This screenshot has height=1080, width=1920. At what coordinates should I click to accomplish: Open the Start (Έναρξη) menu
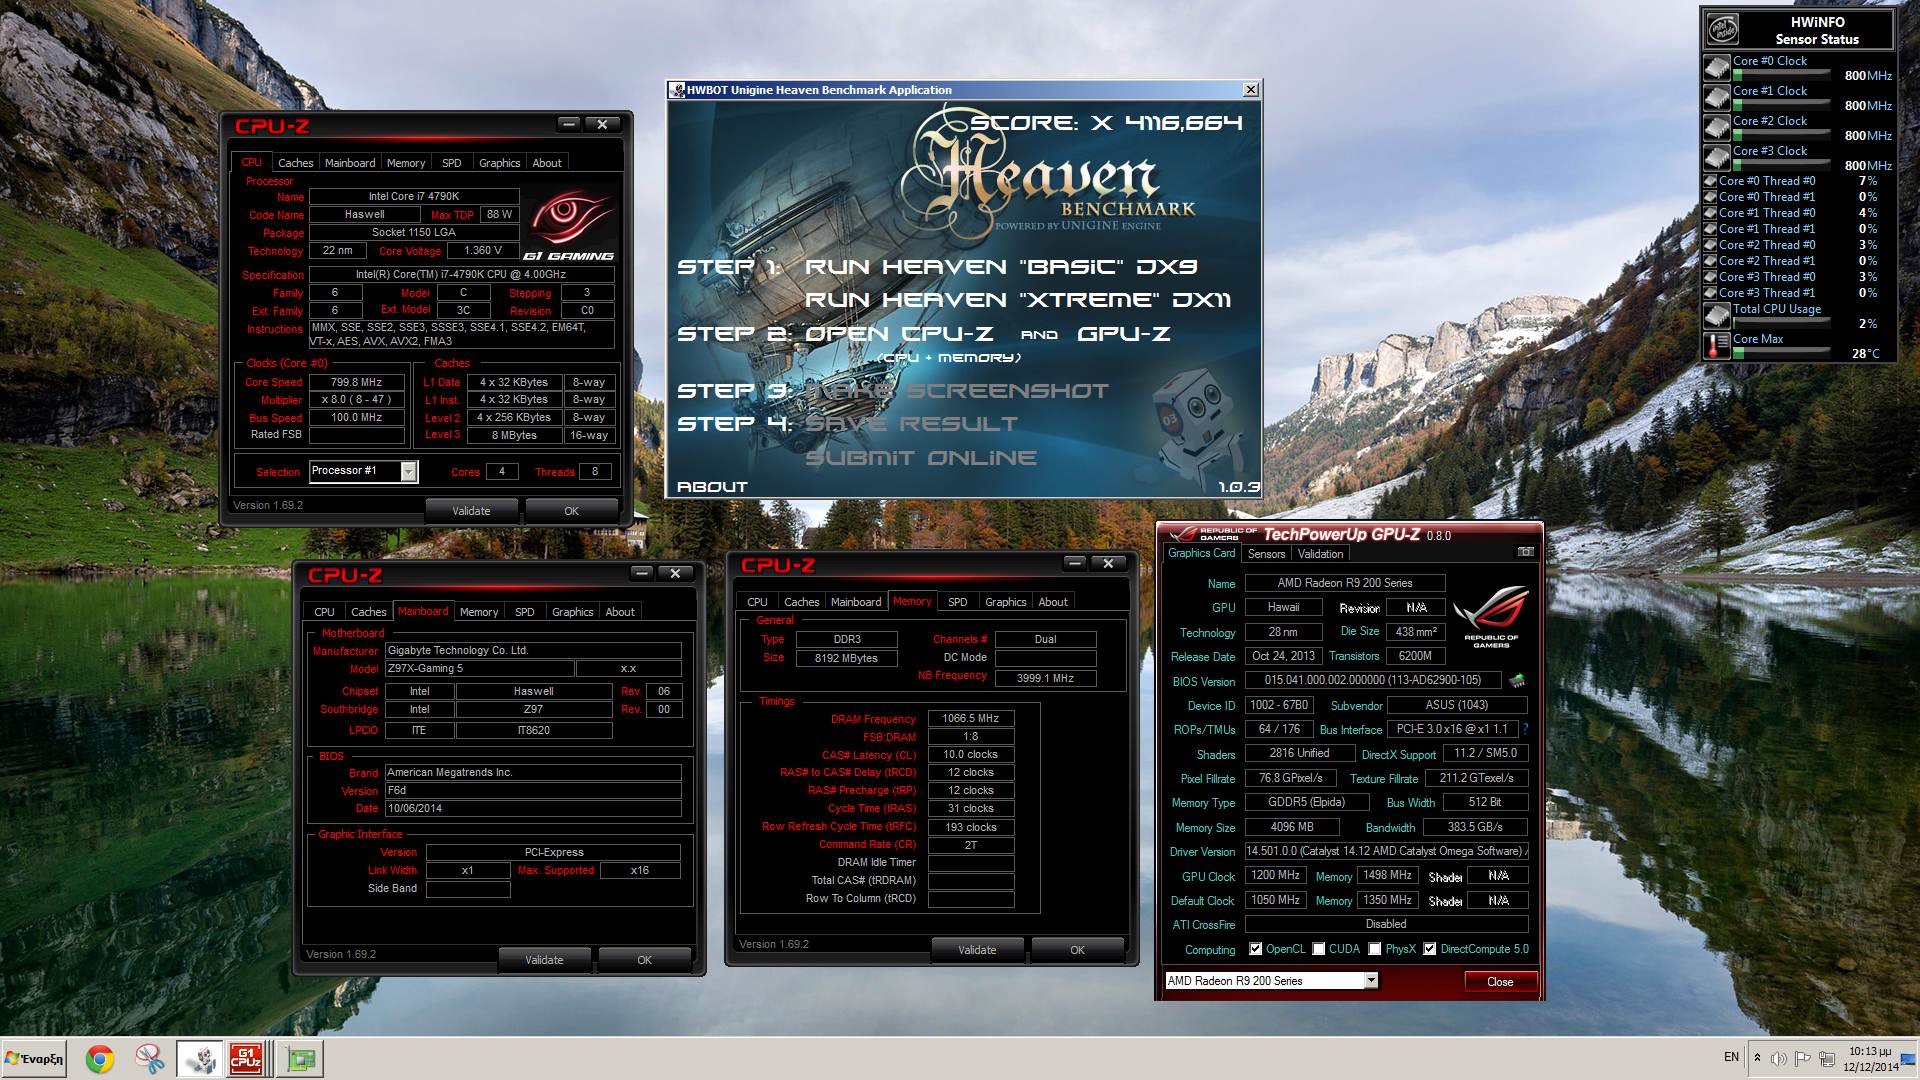pyautogui.click(x=35, y=1059)
